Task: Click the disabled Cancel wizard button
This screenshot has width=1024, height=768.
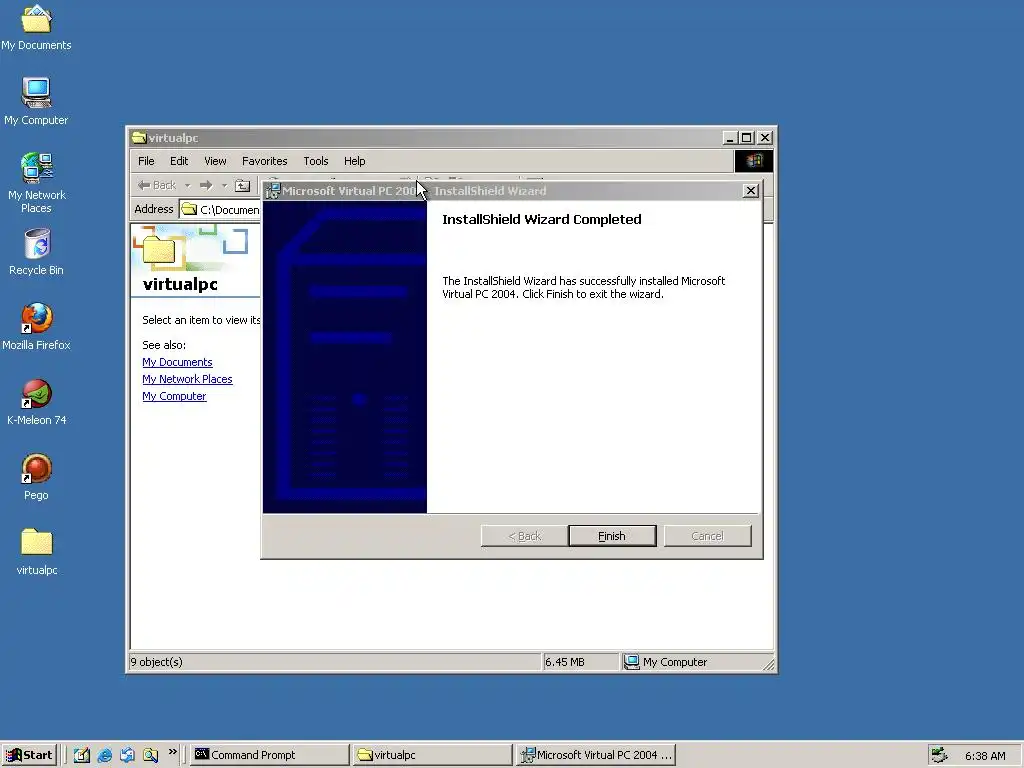Action: [x=707, y=536]
